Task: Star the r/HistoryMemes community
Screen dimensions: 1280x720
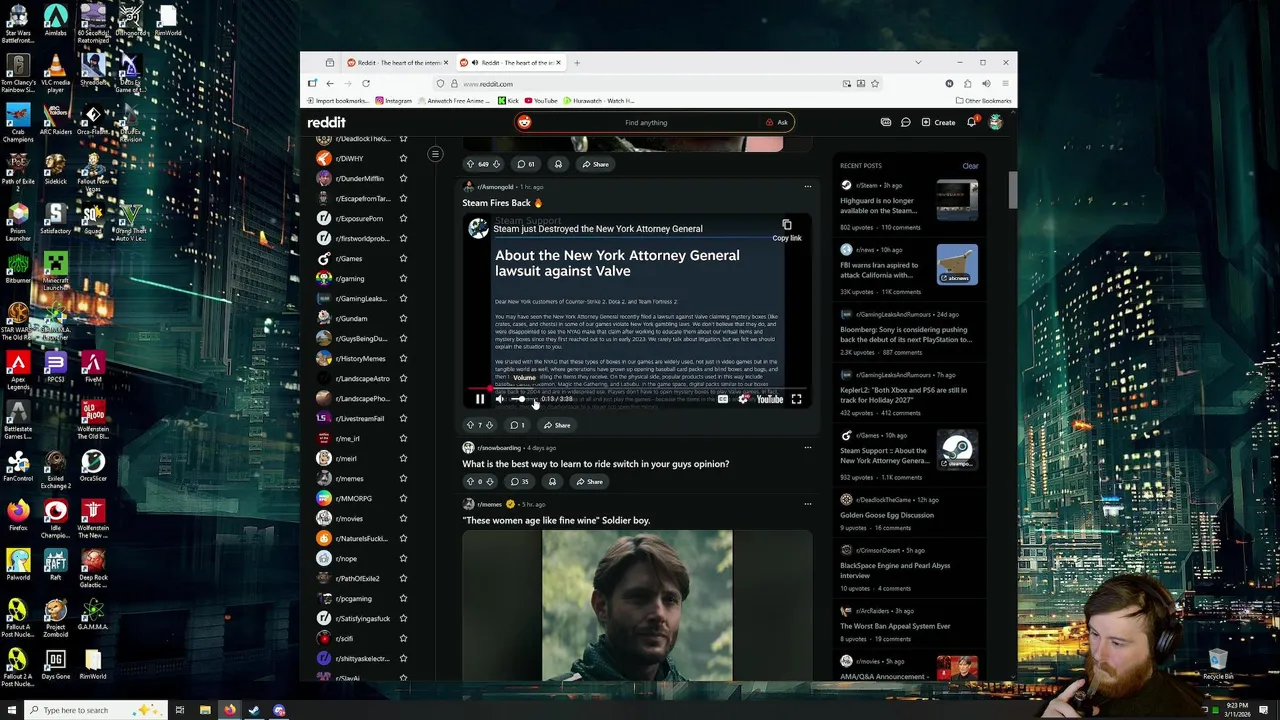Action: pyautogui.click(x=403, y=358)
